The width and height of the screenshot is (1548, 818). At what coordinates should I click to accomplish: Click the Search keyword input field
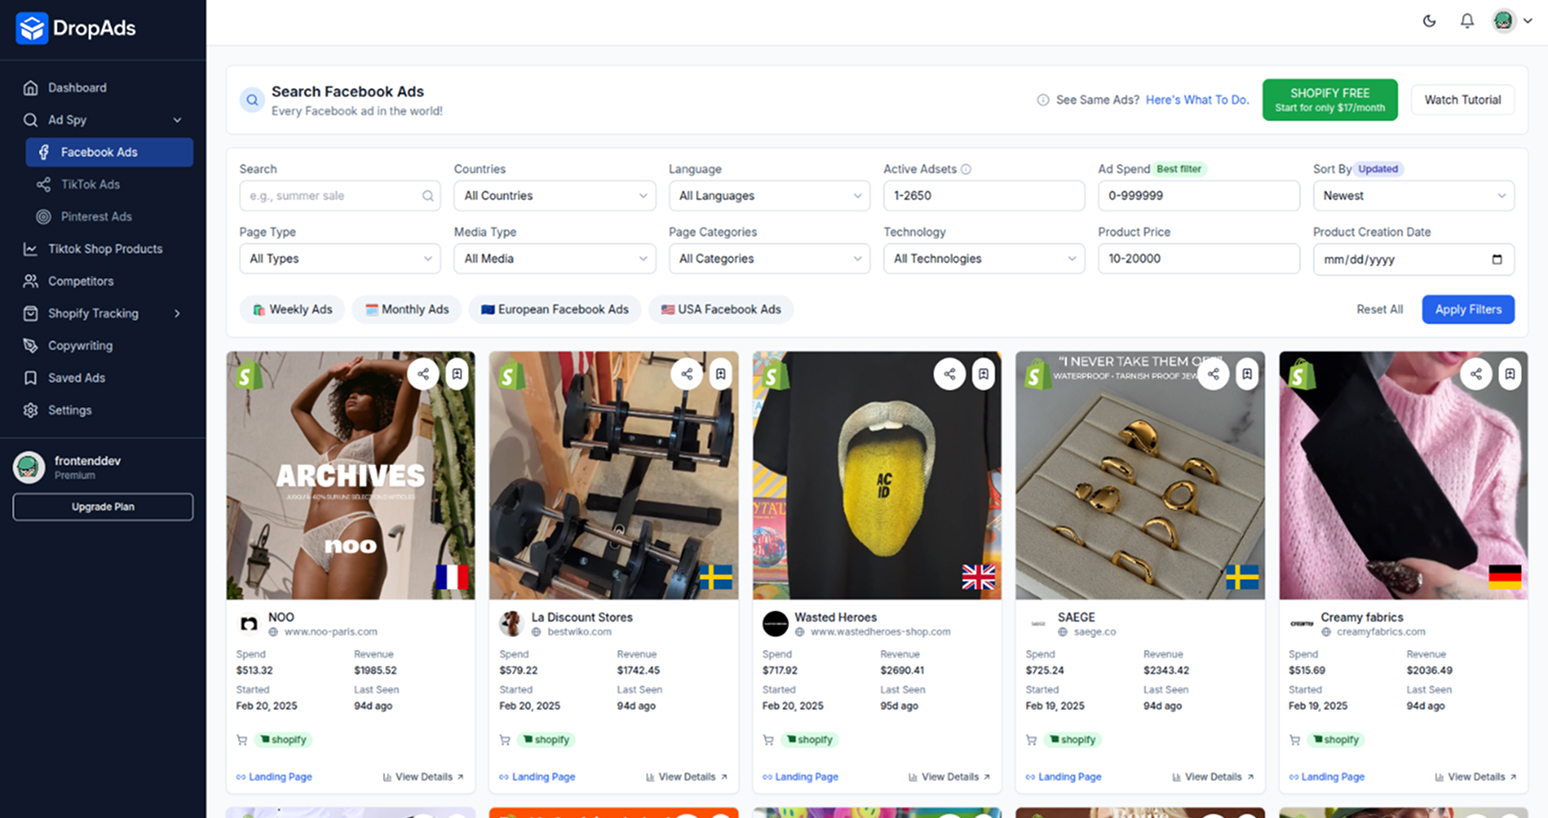(x=339, y=196)
